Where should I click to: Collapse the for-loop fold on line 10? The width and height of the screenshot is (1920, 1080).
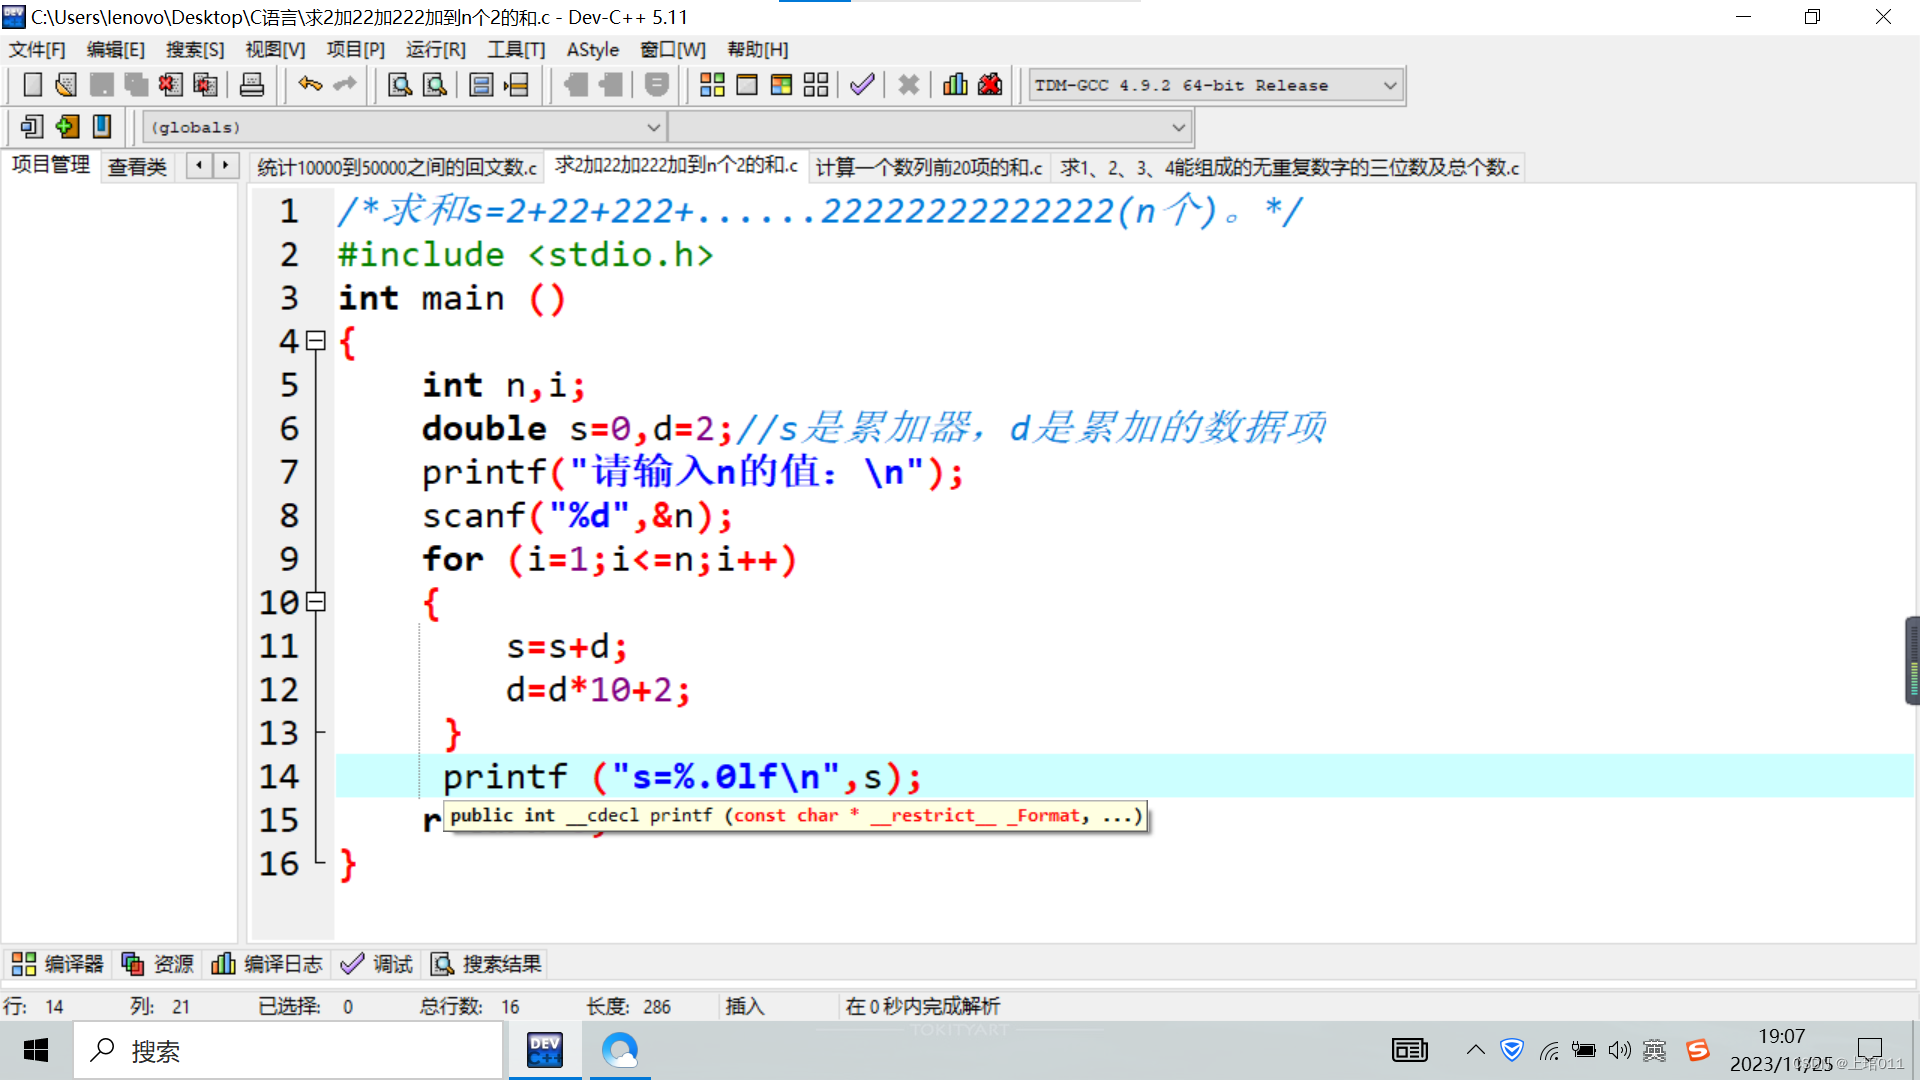pos(316,602)
